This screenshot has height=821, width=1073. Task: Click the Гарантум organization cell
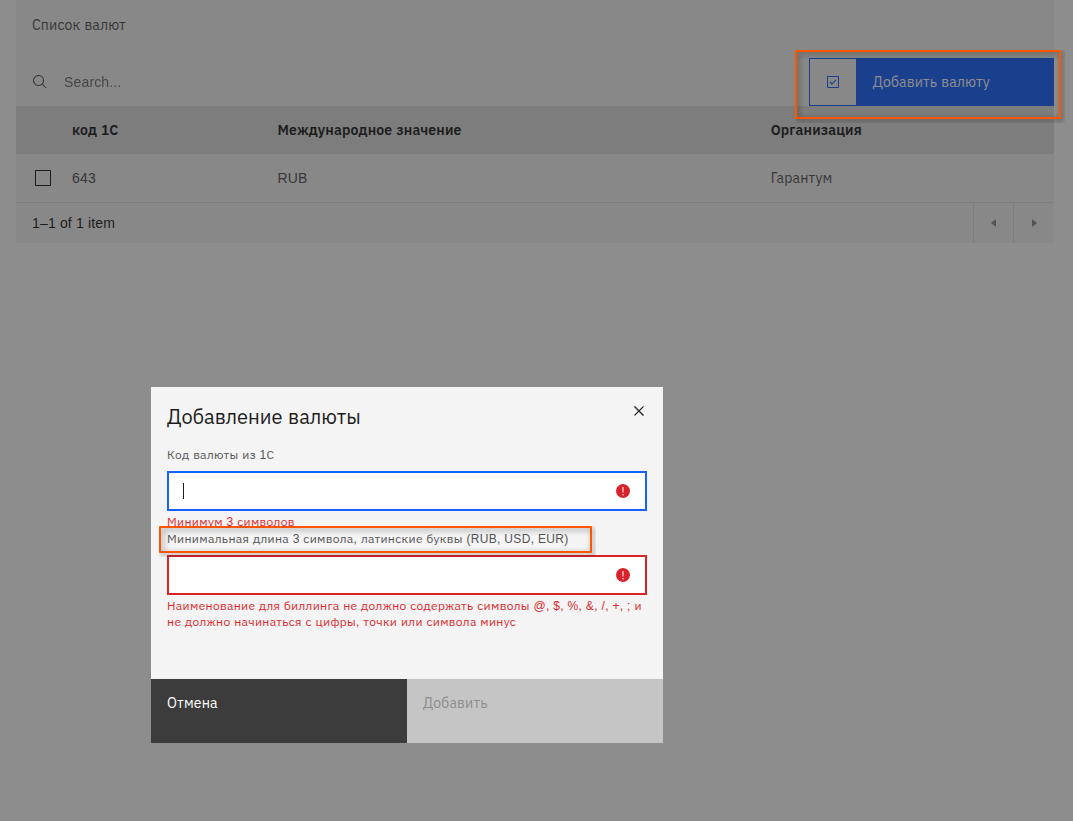point(801,178)
